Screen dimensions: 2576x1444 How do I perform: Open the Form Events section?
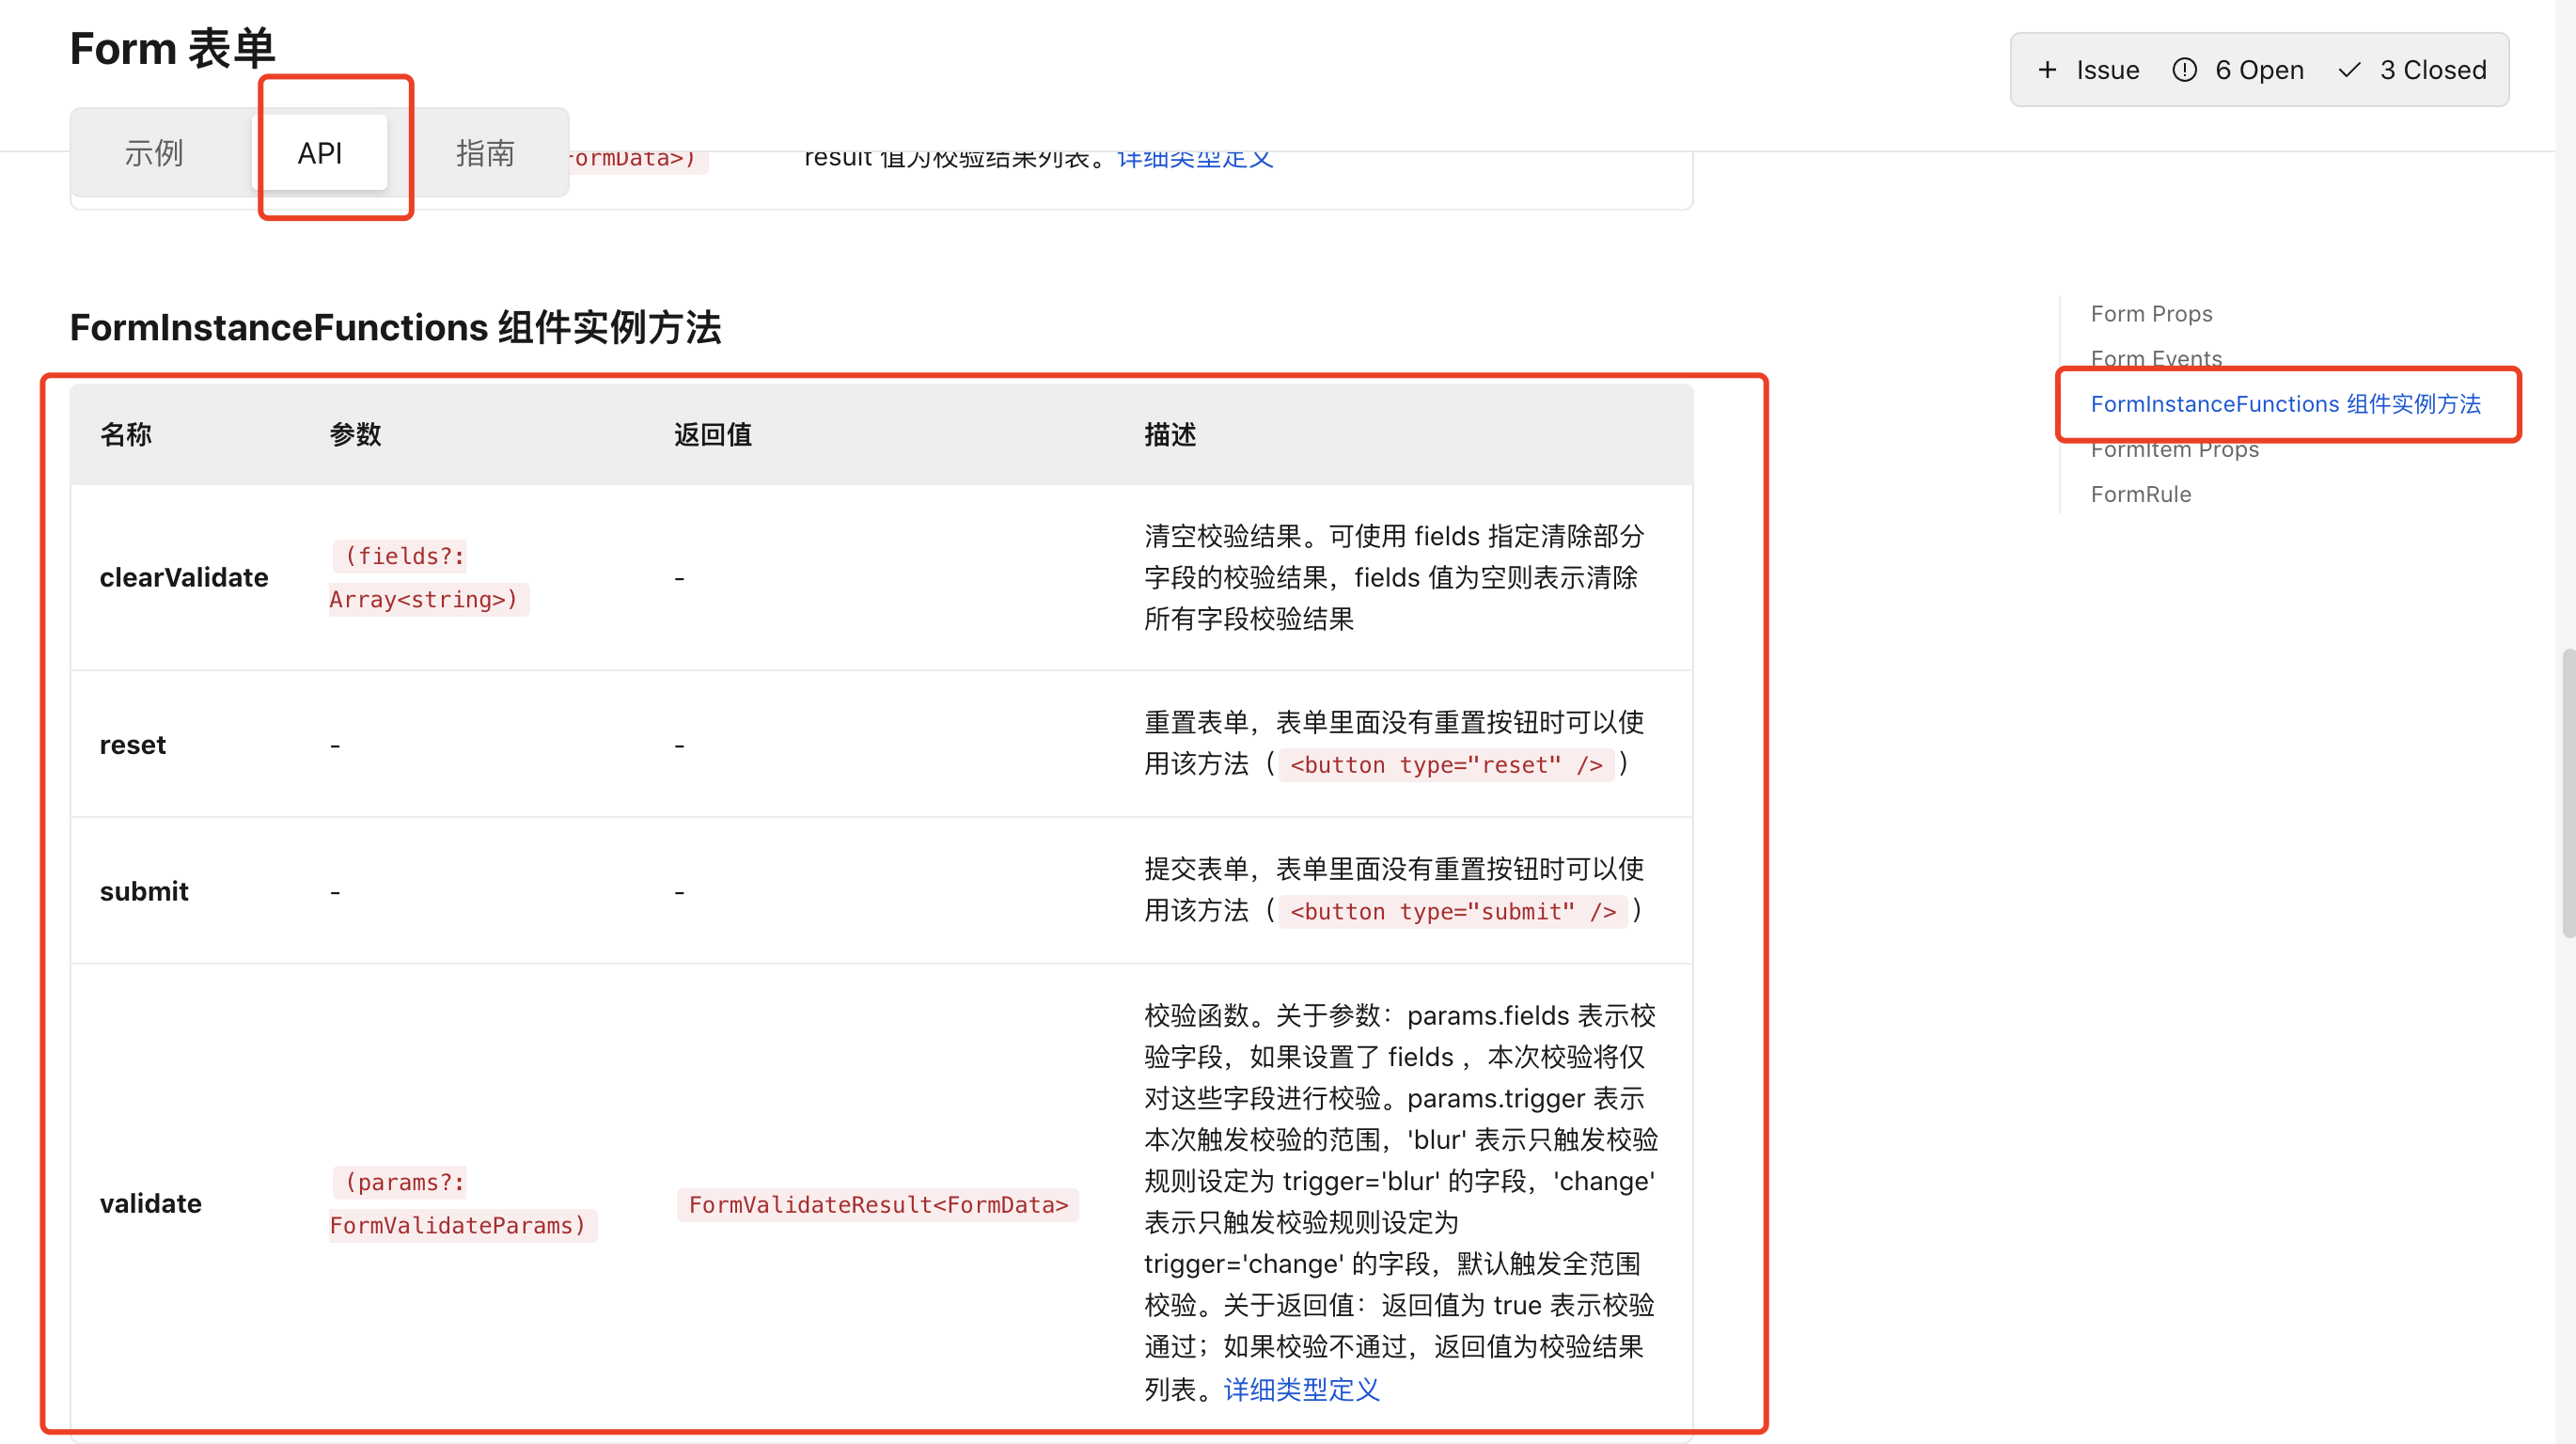(2156, 358)
